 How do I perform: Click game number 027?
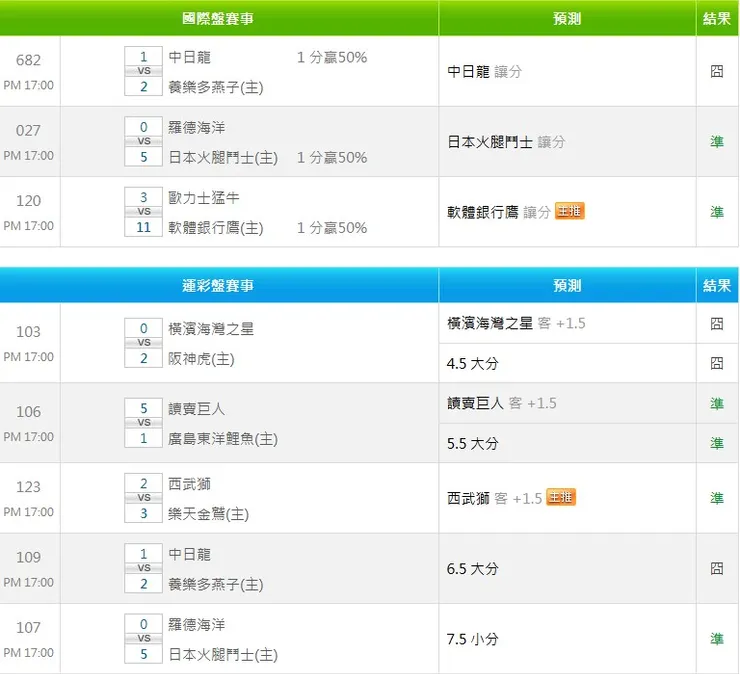pyautogui.click(x=28, y=130)
